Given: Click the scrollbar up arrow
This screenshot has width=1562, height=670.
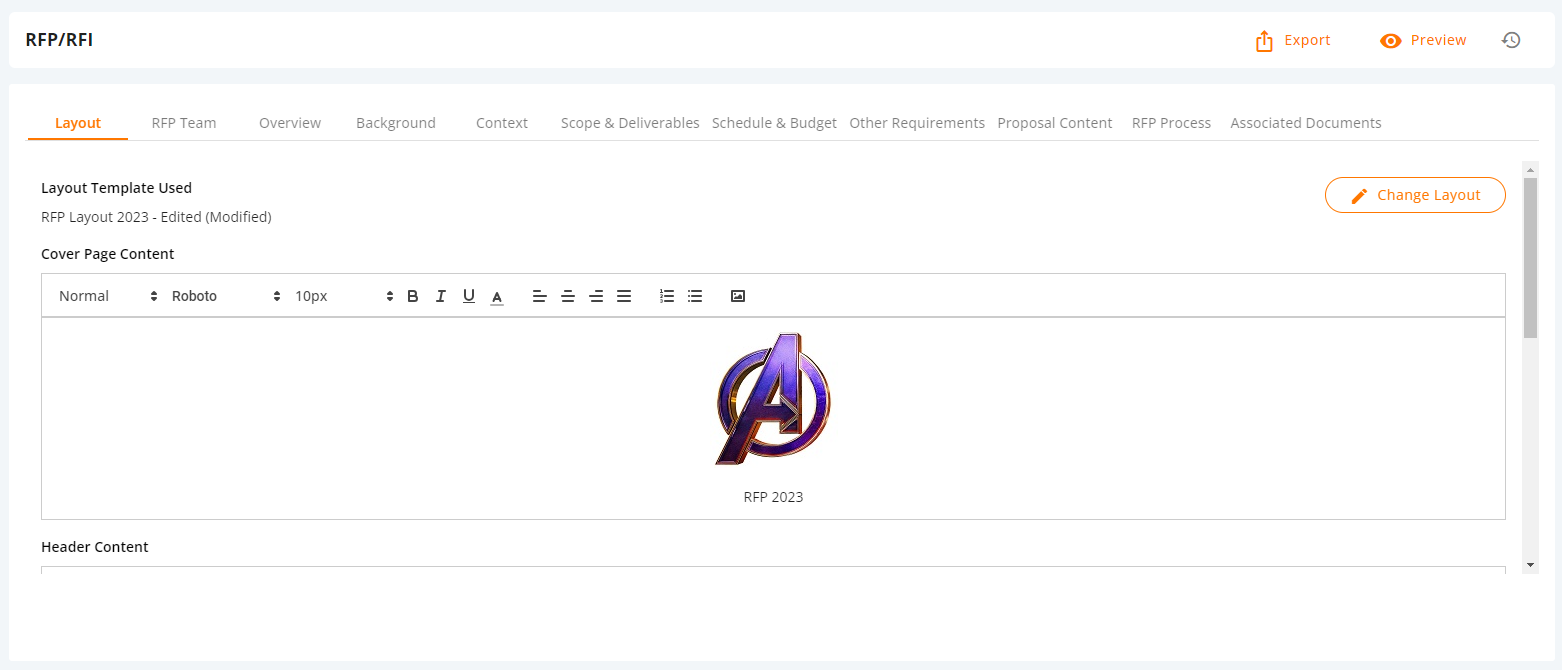Looking at the screenshot, I should (1530, 168).
